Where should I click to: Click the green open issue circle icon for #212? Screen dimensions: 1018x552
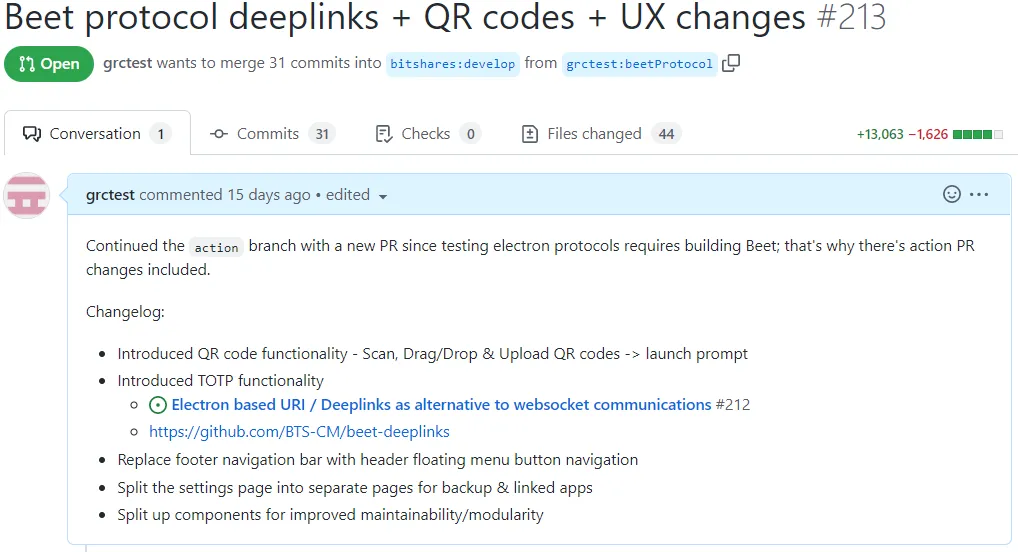(158, 405)
